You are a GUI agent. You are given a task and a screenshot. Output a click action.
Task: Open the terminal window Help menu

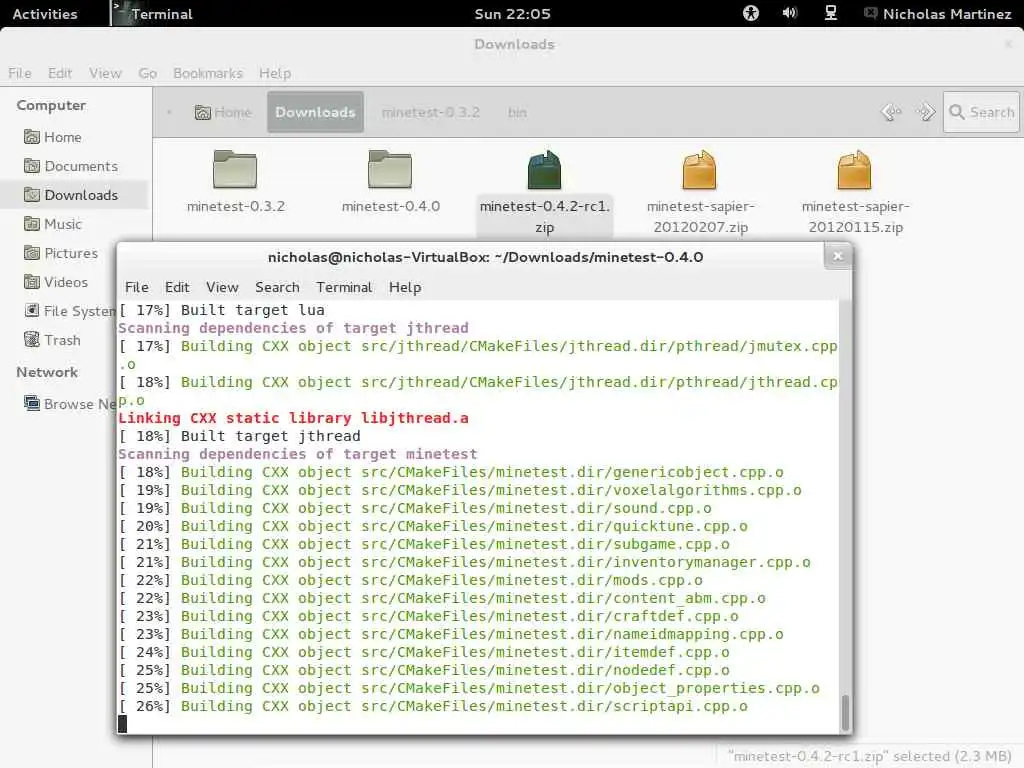tap(405, 287)
